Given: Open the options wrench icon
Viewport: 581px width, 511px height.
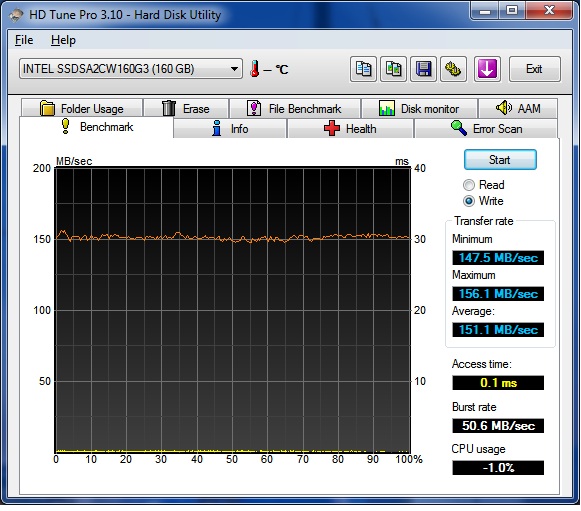Looking at the screenshot, I should [x=453, y=69].
